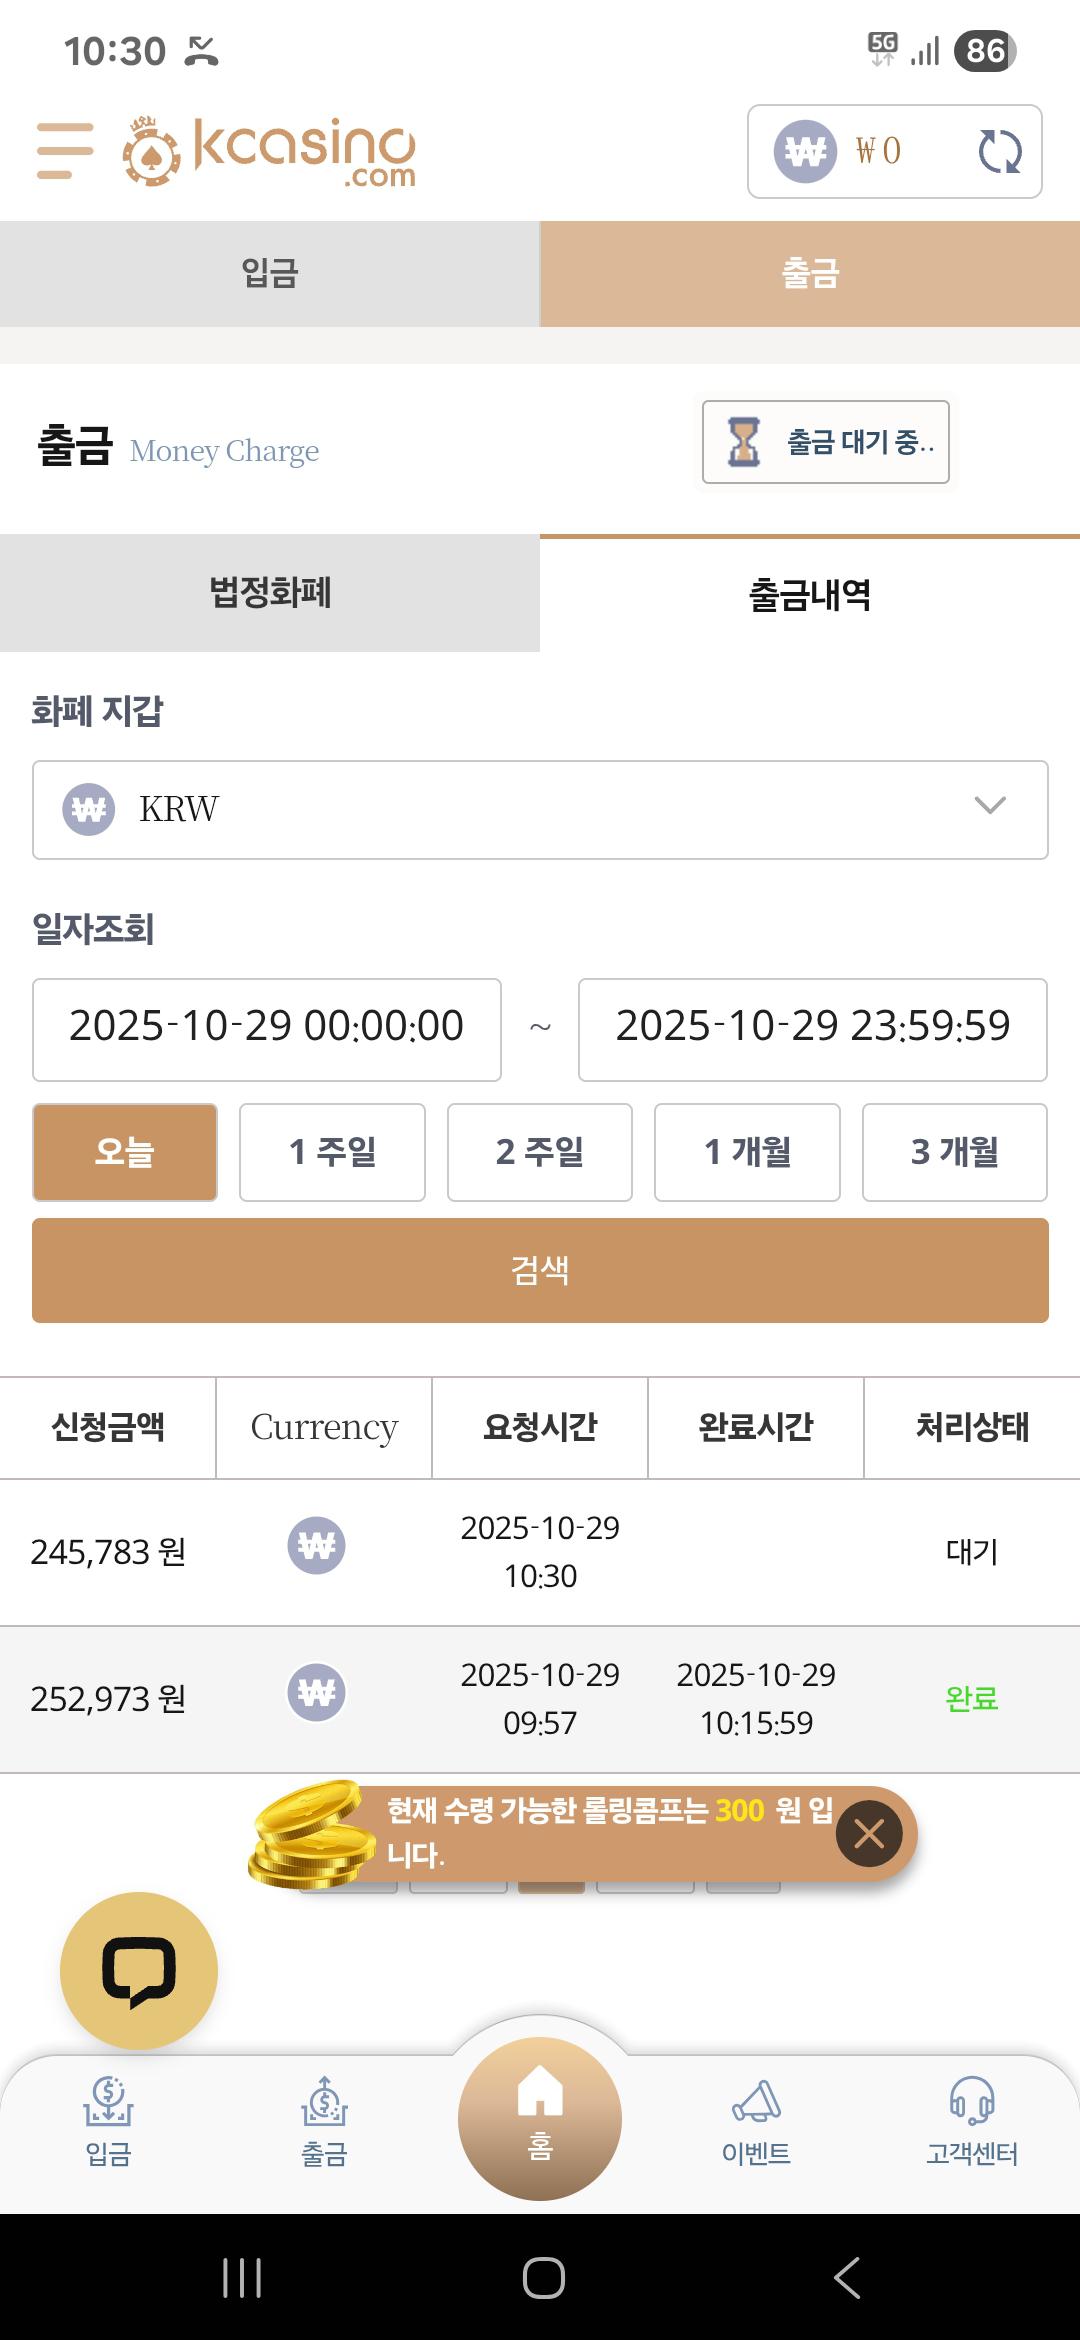Tap the kcasino.com logo
The image size is (1080, 2340).
click(270, 152)
